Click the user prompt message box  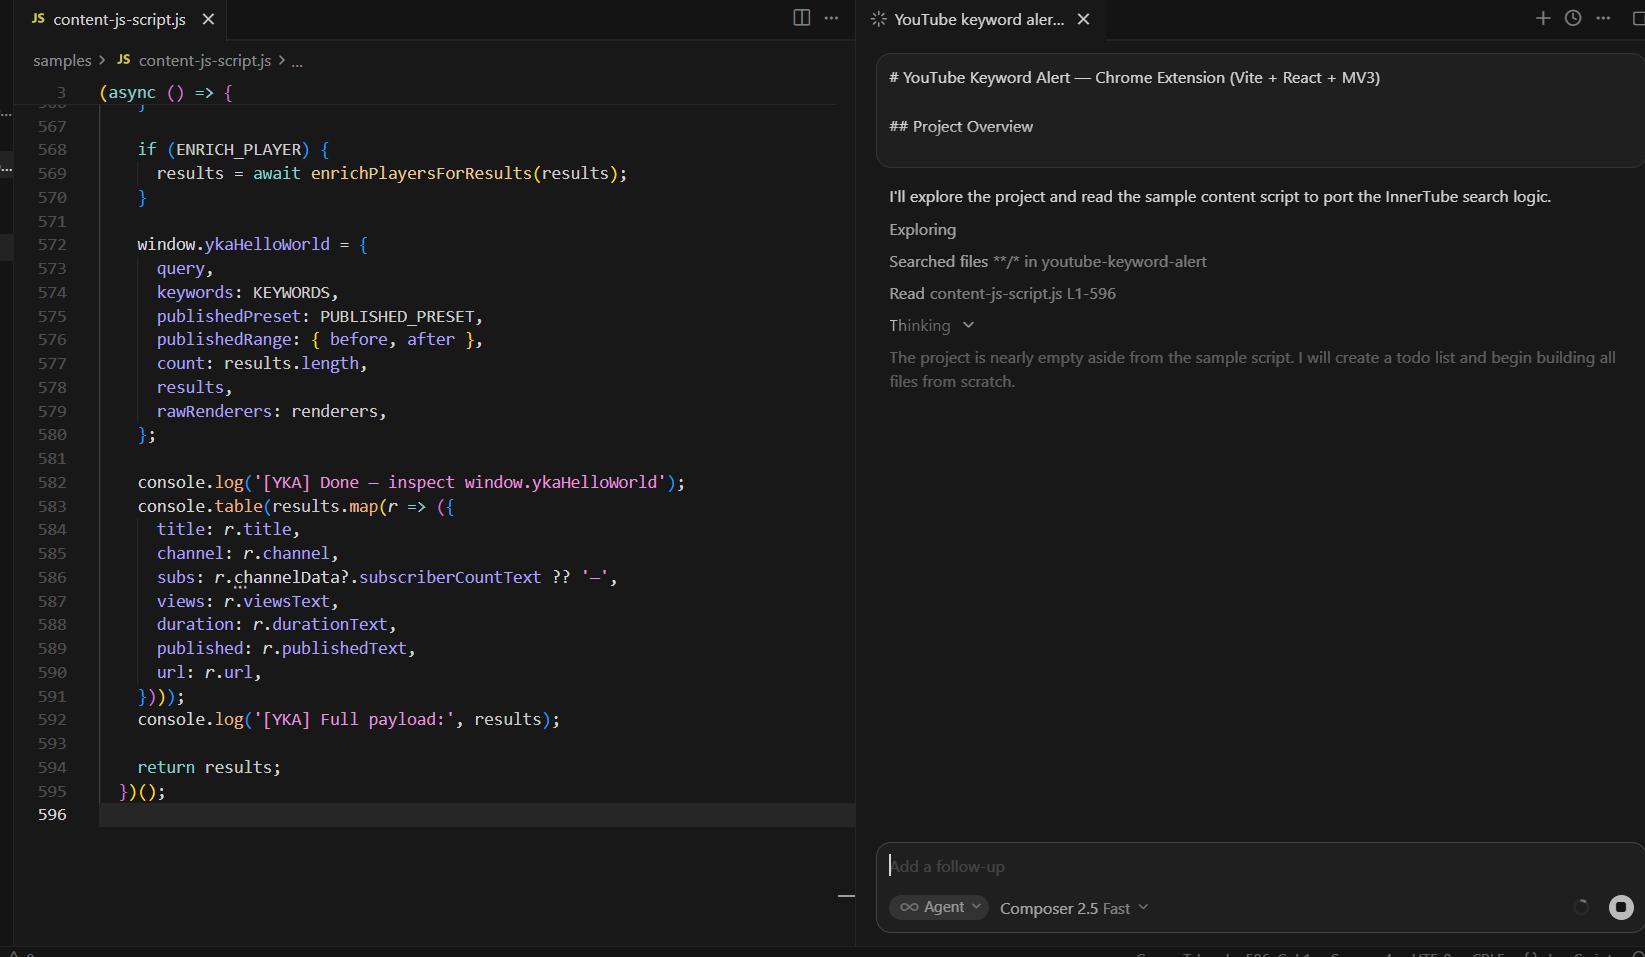tap(1260, 110)
